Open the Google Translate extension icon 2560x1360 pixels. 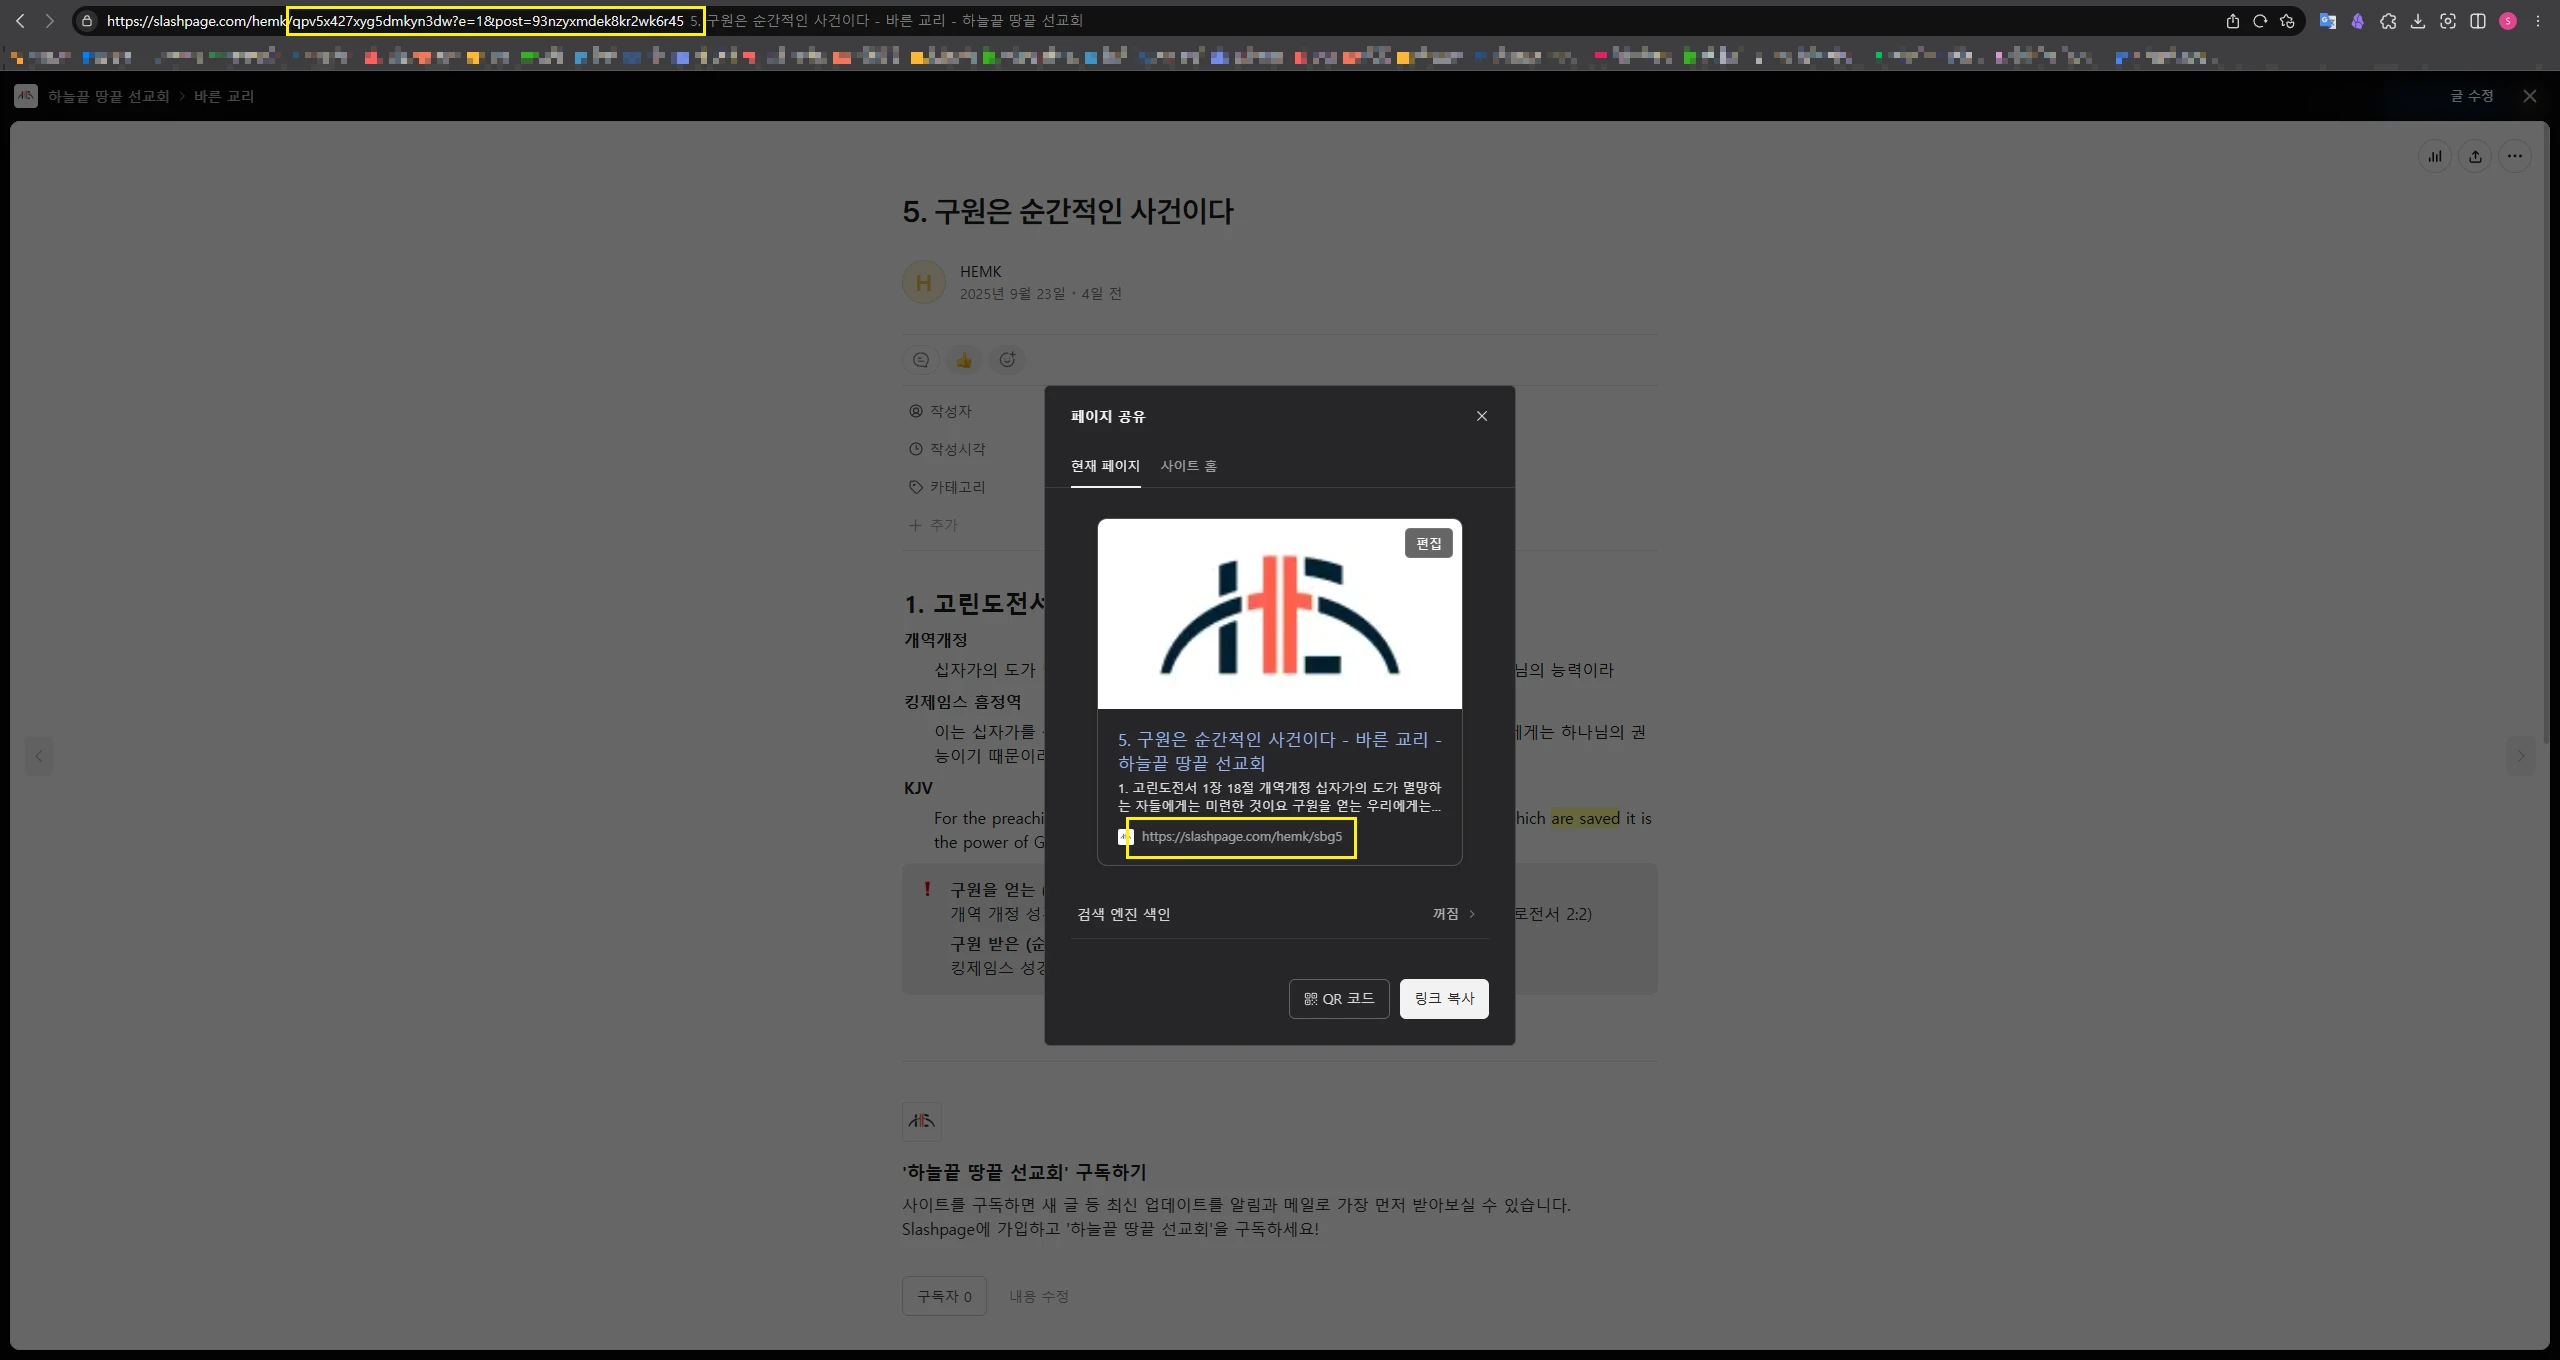pos(2327,21)
